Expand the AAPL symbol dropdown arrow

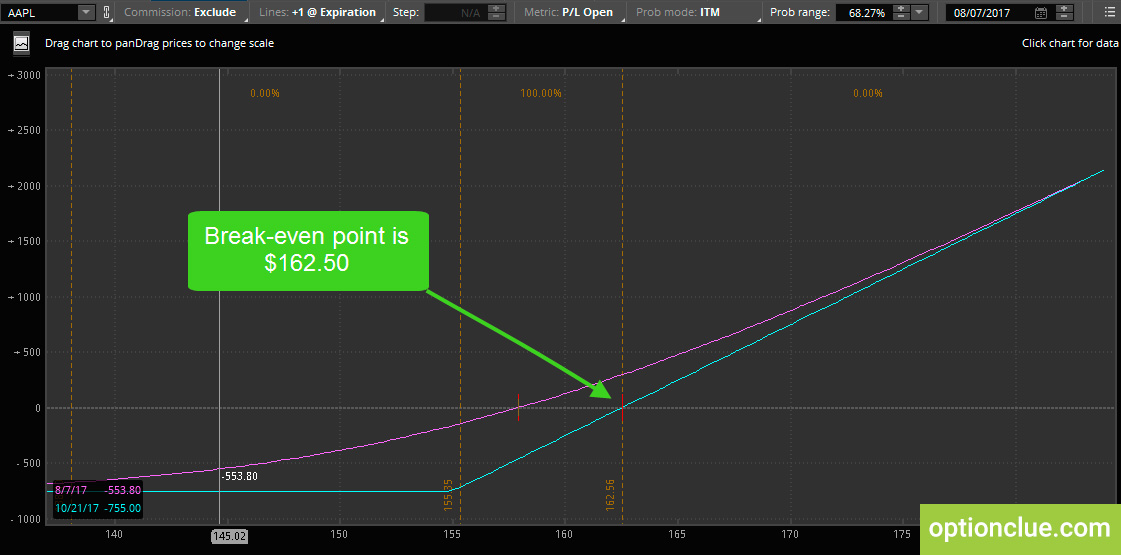coord(86,12)
